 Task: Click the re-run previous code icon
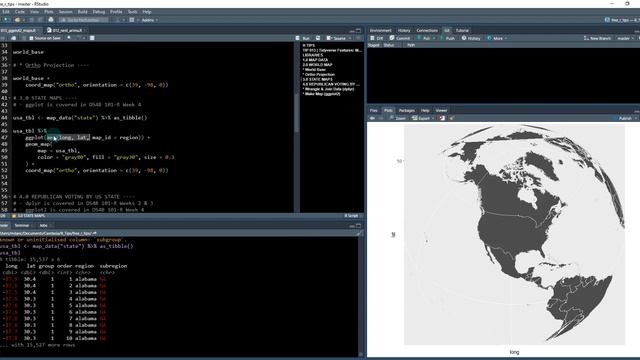tap(318, 38)
